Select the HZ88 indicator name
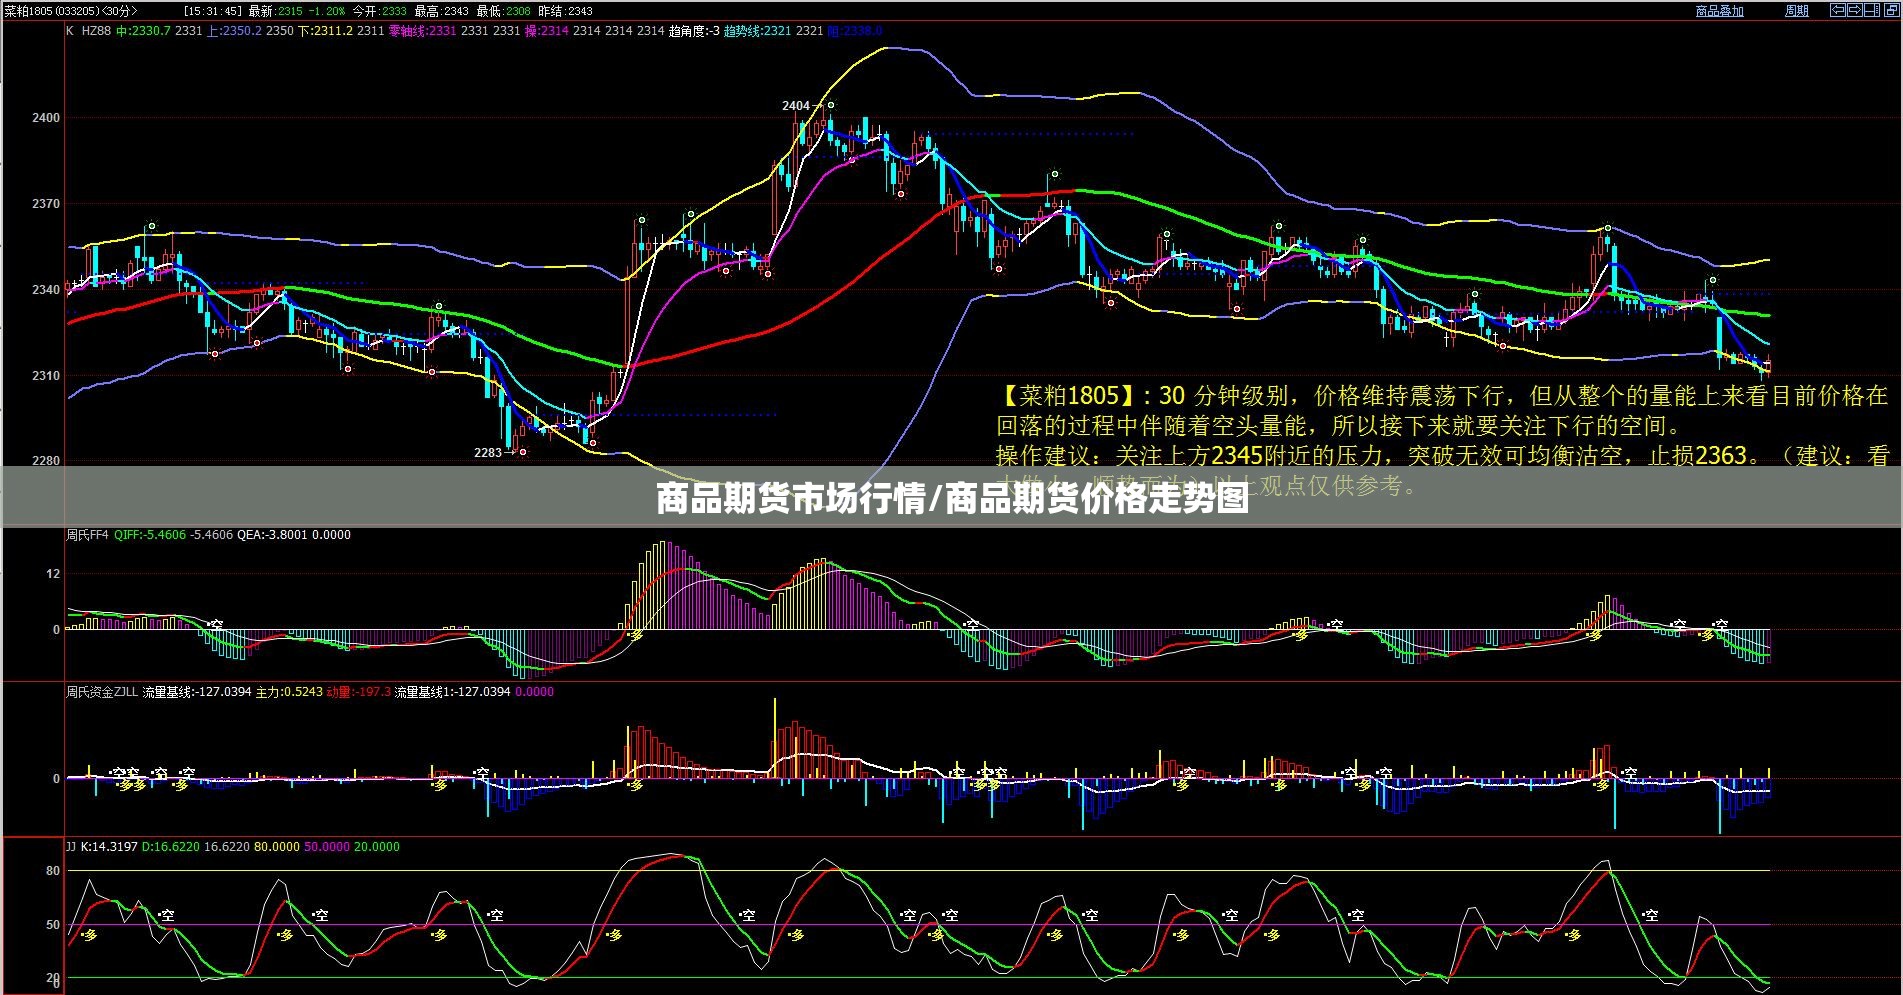The height and width of the screenshot is (995, 1903). [x=96, y=31]
